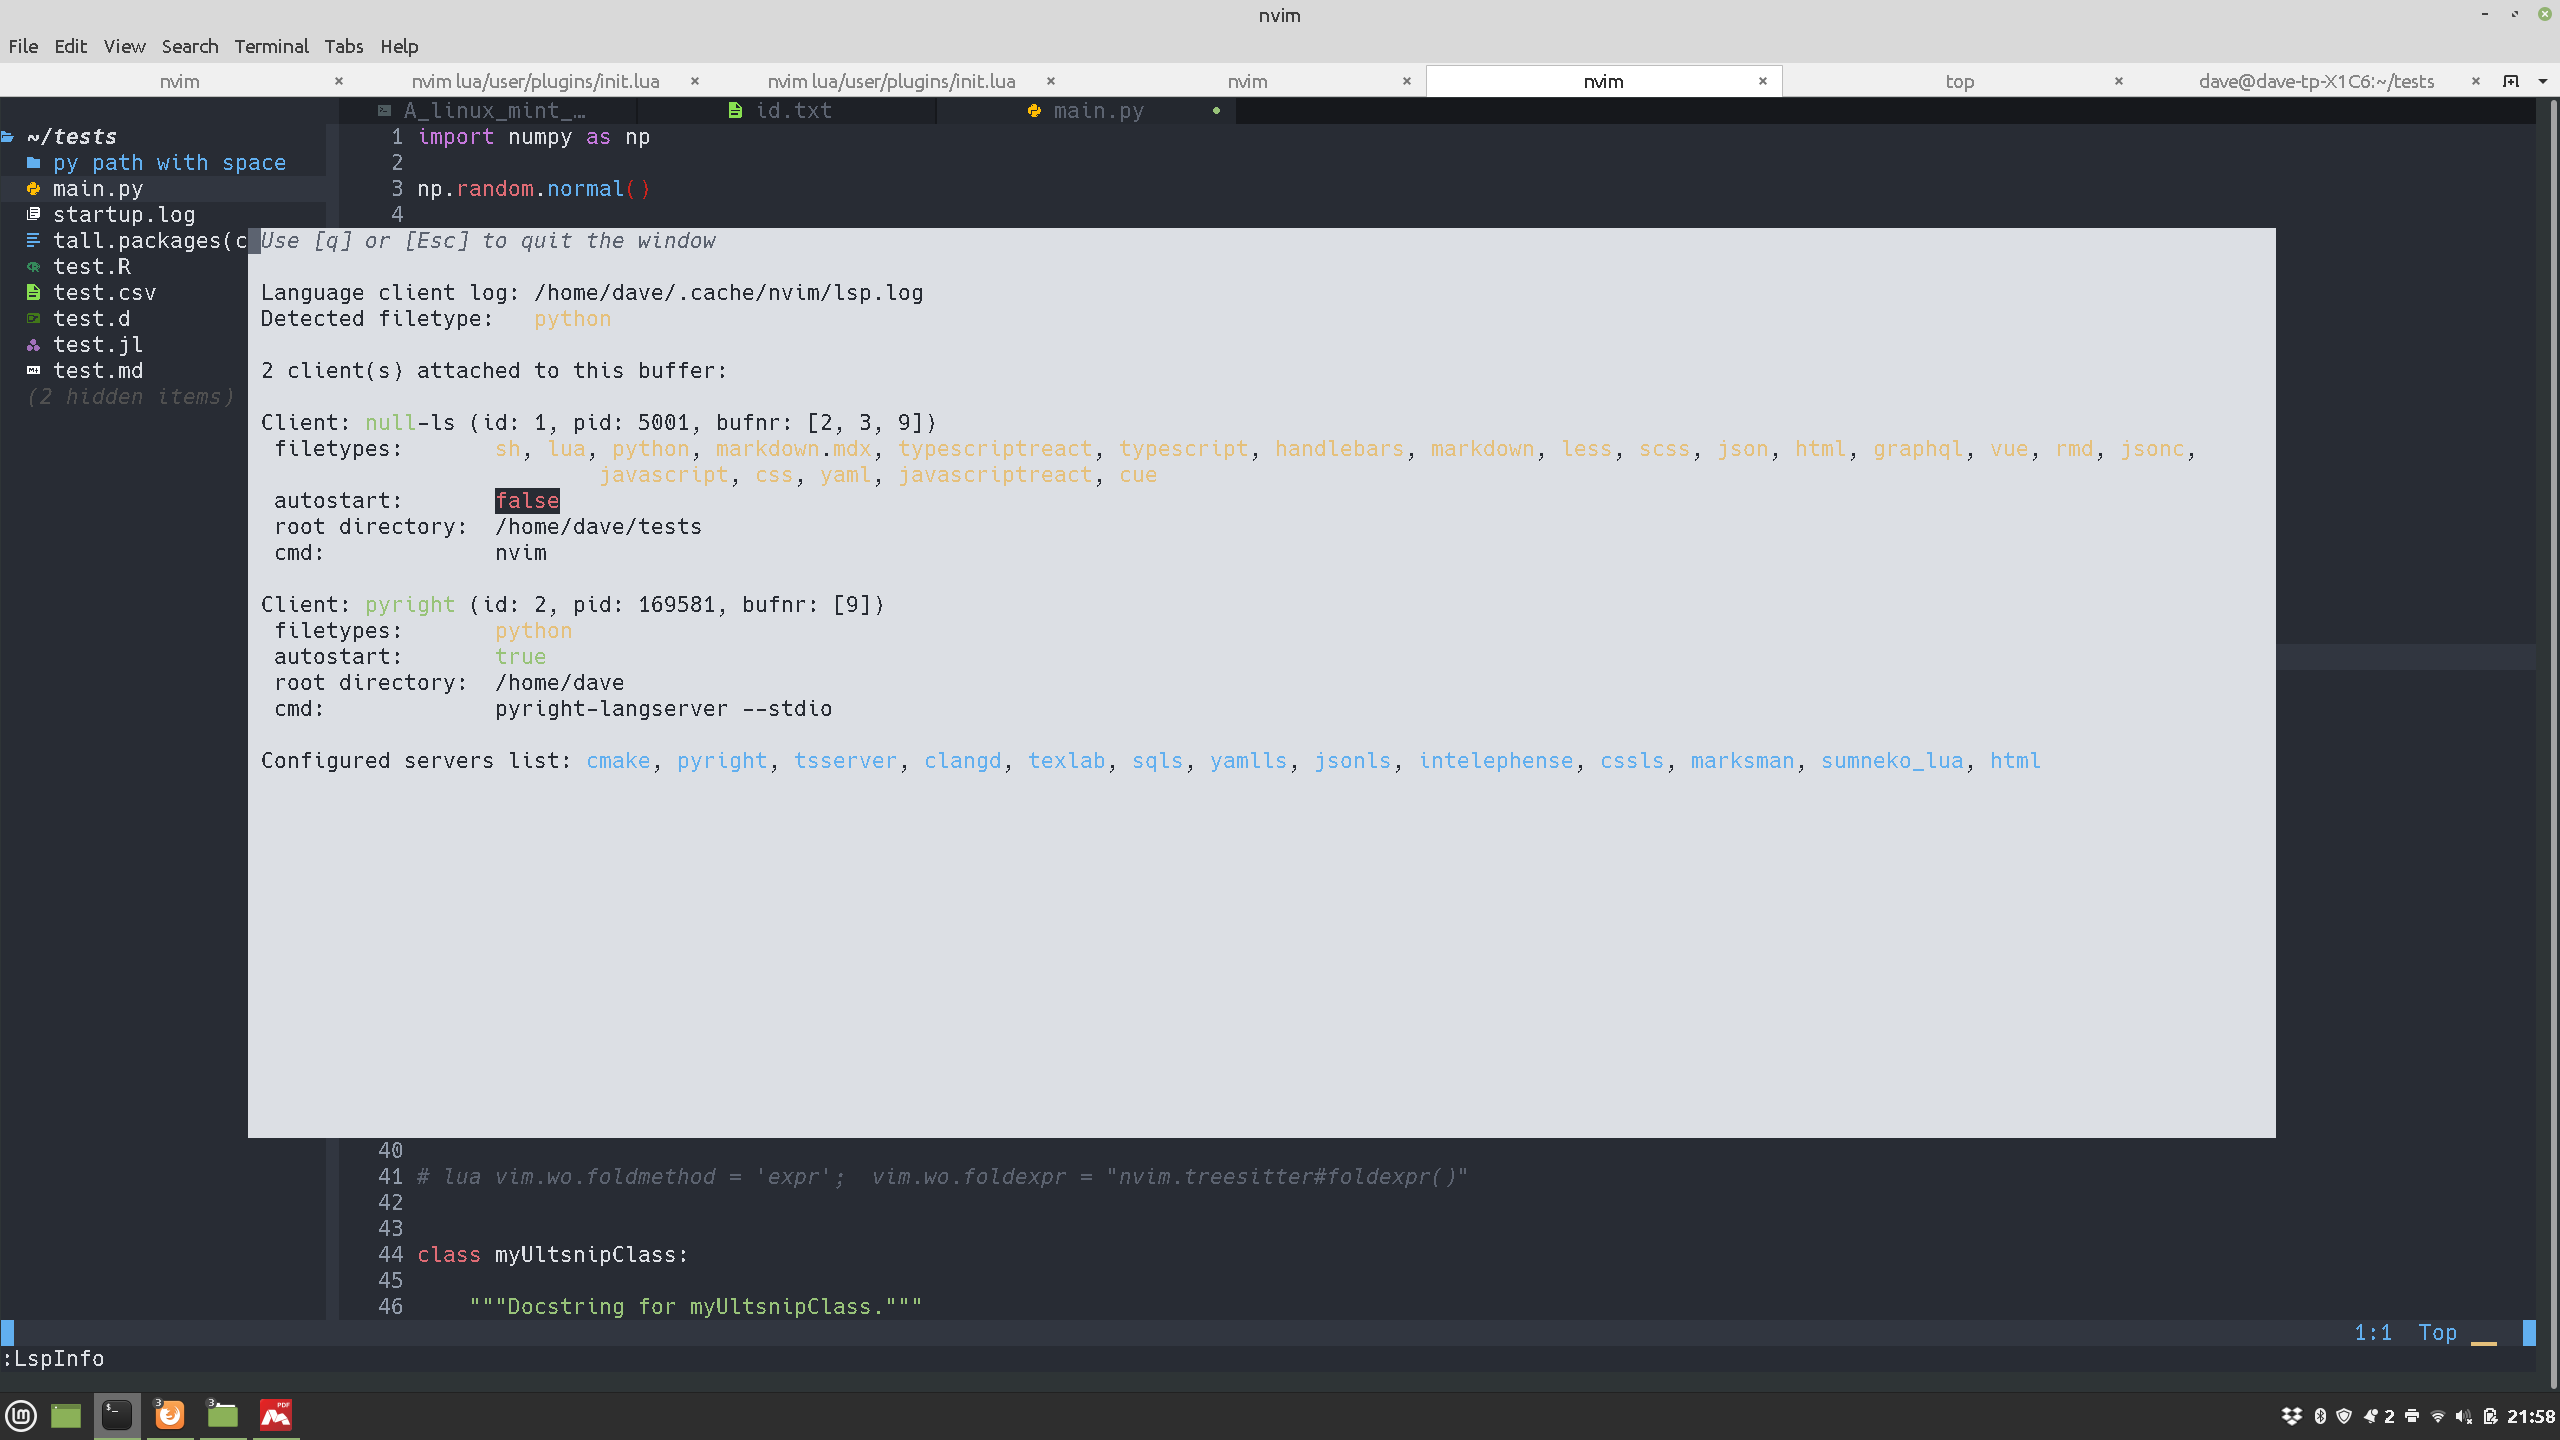This screenshot has height=1440, width=2560.
Task: Click the Julia icon beside test.jl
Action: tap(33, 345)
